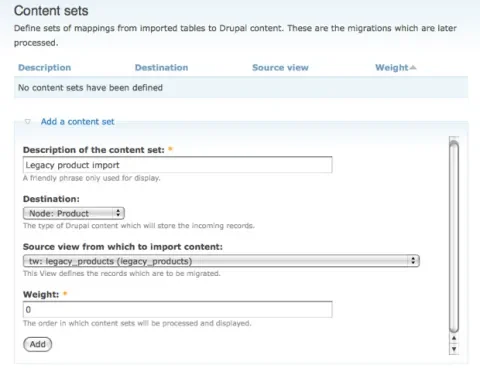Click the Description of the content set label

(x=94, y=150)
